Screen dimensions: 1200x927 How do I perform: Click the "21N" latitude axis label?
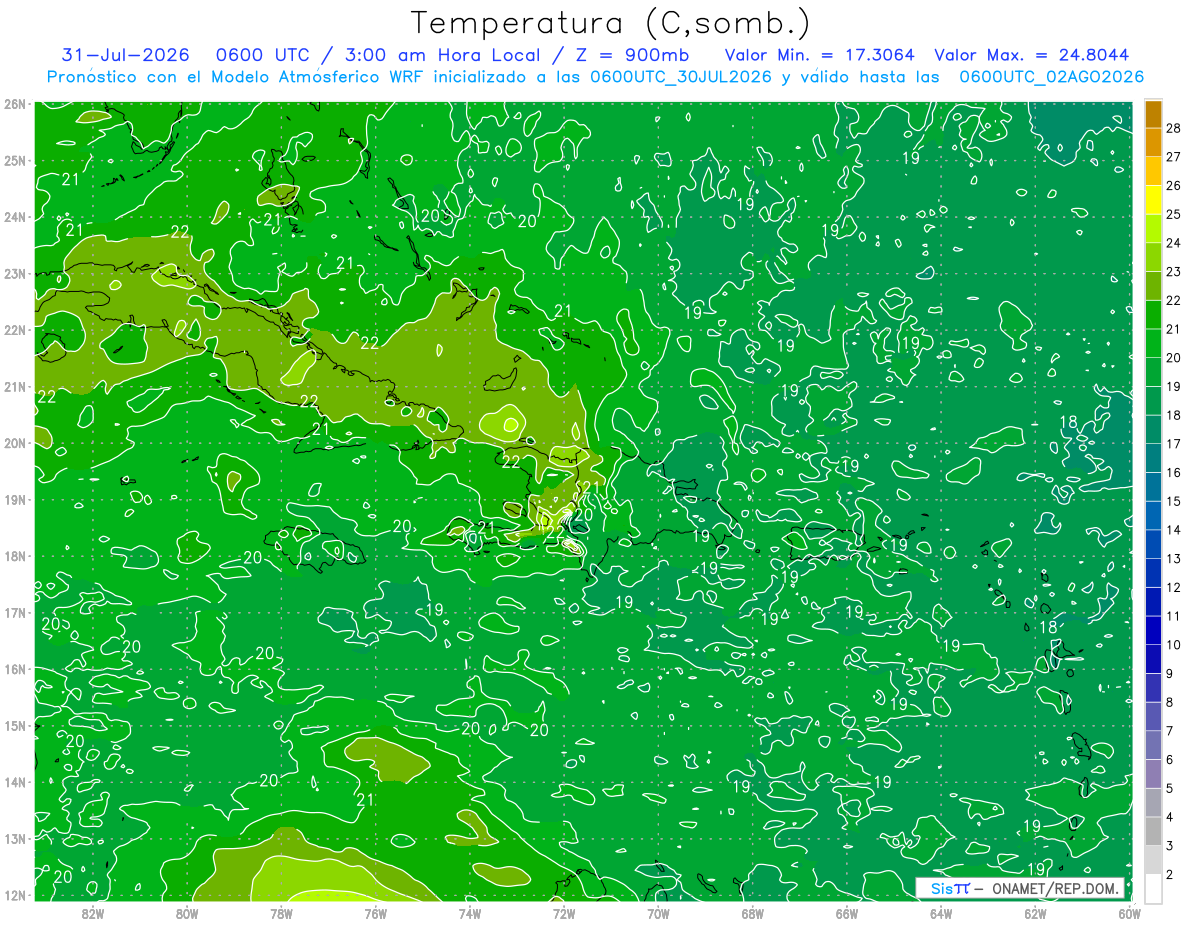pos(14,386)
